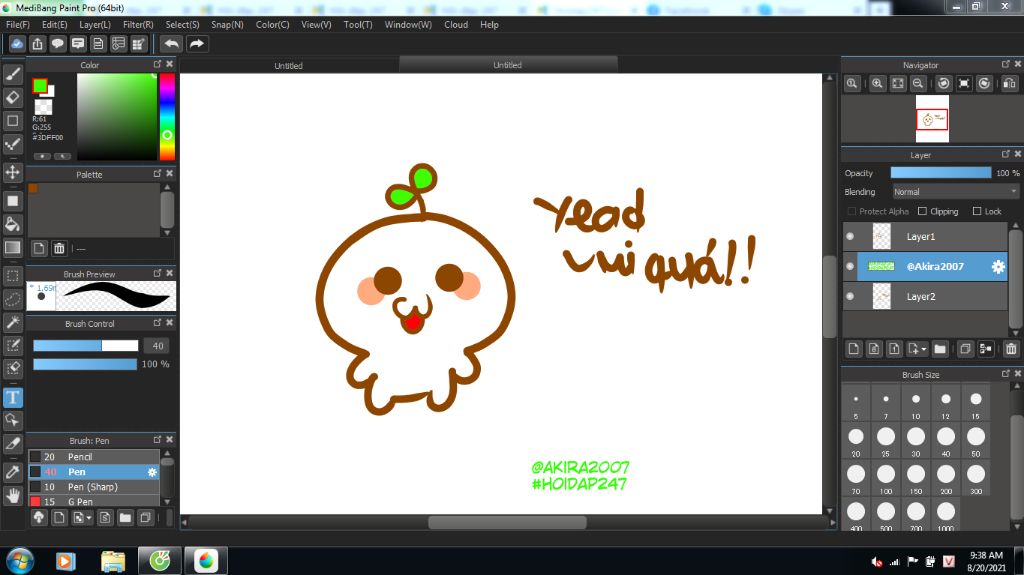Click the cloud save toolbar icon
The image size is (1024, 575).
(x=17, y=44)
